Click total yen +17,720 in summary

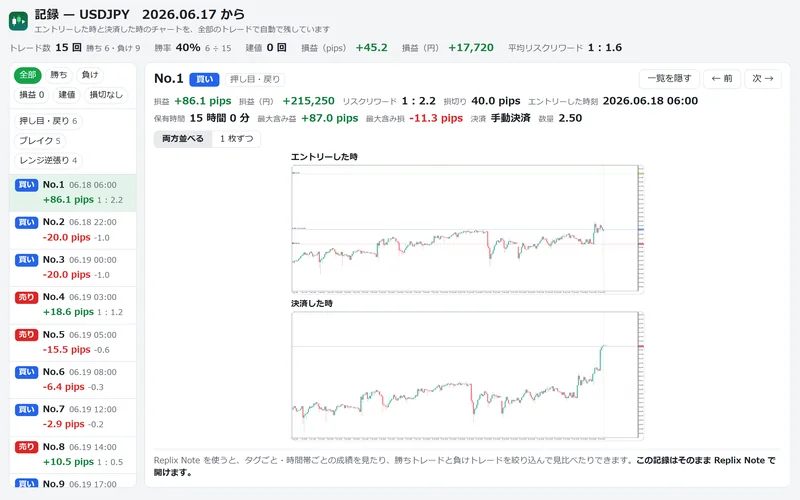click(471, 48)
